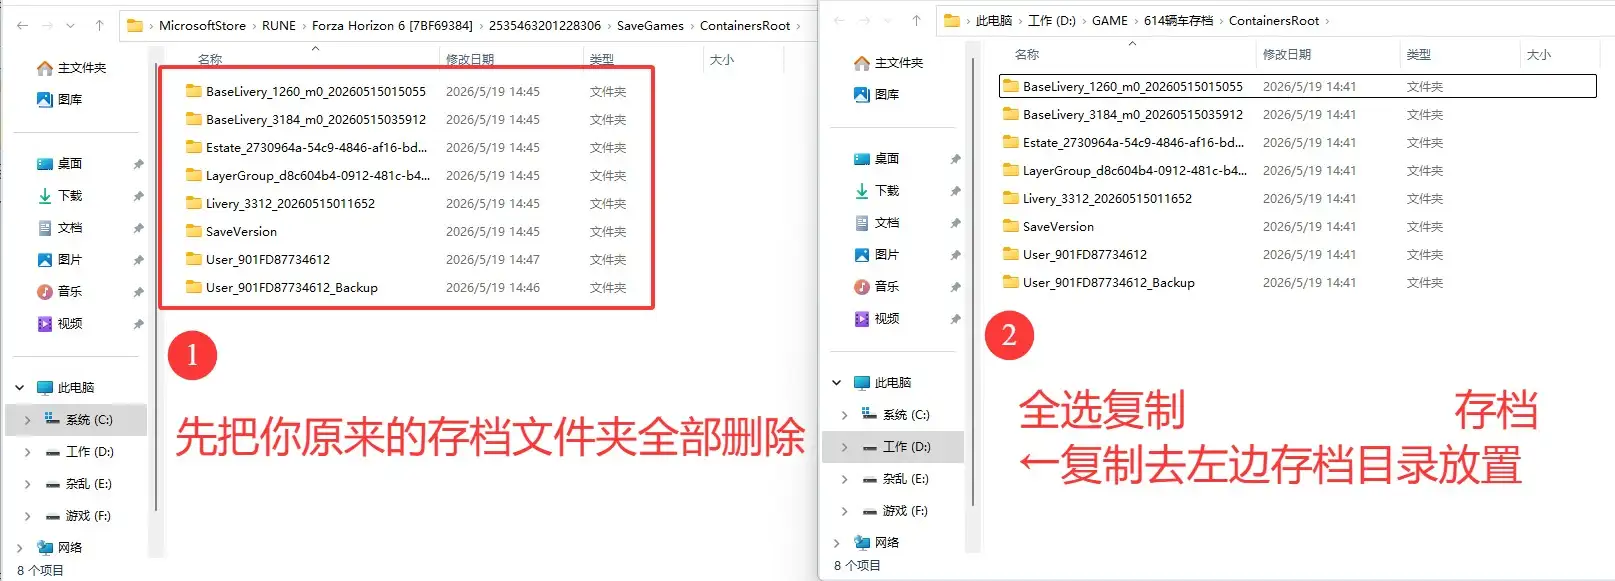Click SaveGames in left window address bar
This screenshot has width=1615, height=581.
tap(650, 26)
